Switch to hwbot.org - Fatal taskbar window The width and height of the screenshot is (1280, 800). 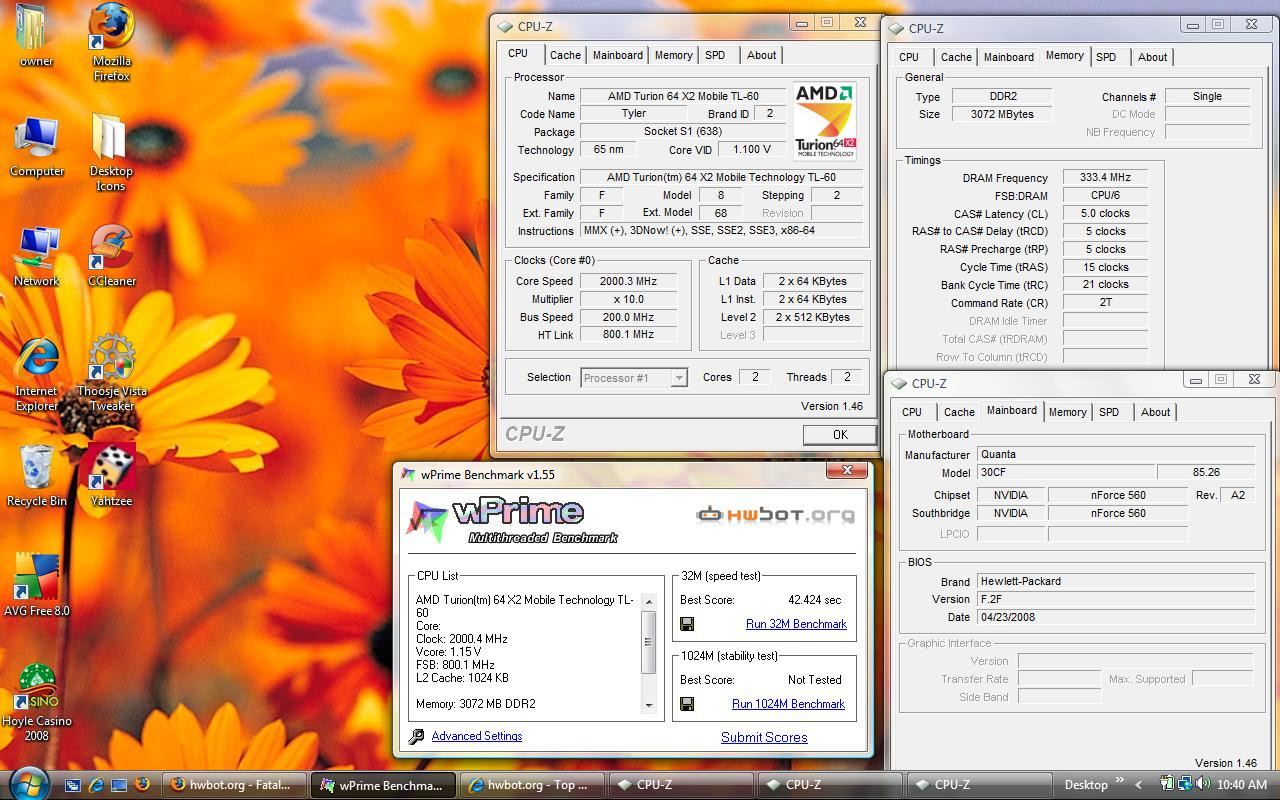[x=232, y=785]
